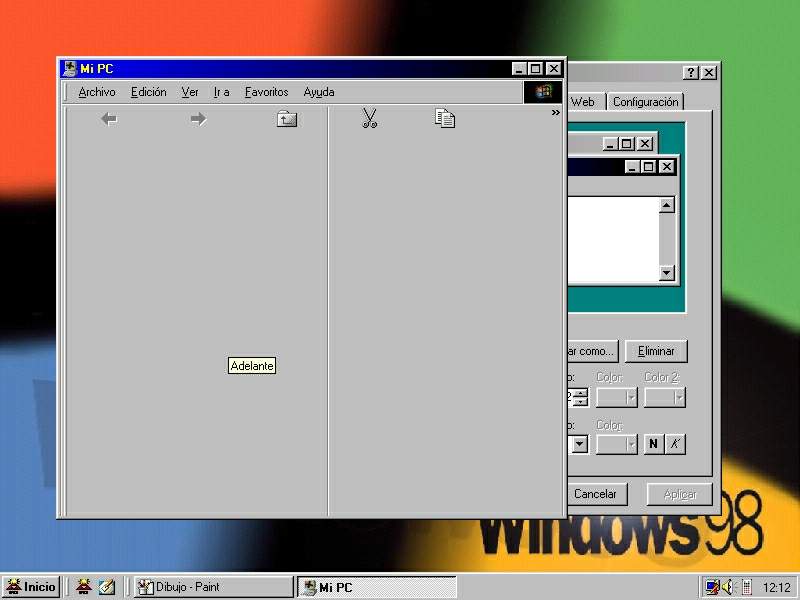Open the Ir a menu
The width and height of the screenshot is (800, 600).
tap(221, 92)
